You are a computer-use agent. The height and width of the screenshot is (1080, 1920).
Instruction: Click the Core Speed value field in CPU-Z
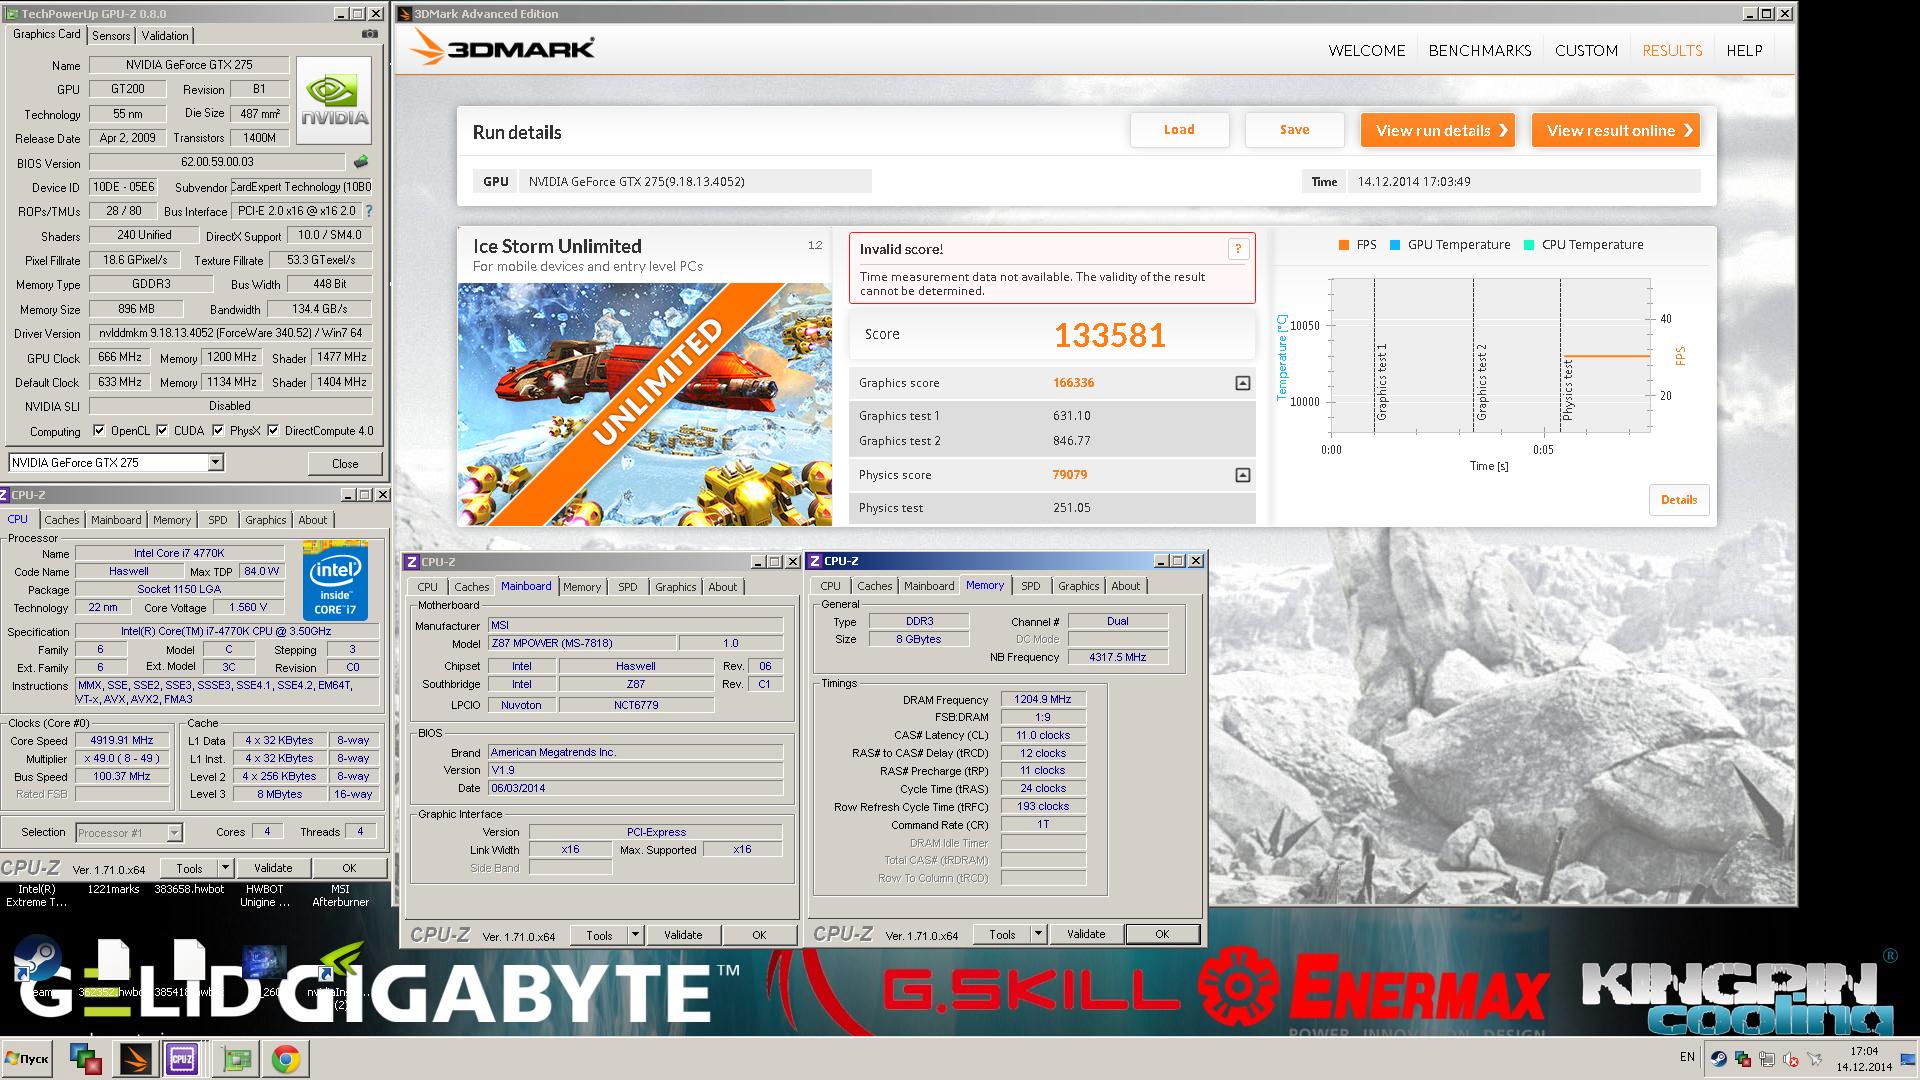coord(122,741)
